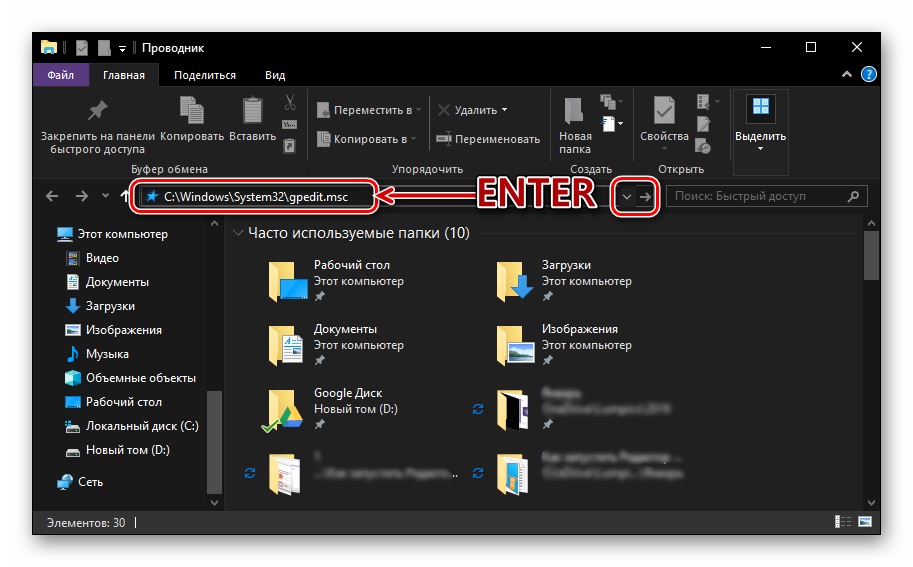Click the Help question mark icon
Image resolution: width=913 pixels, height=567 pixels.
pyautogui.click(x=869, y=75)
